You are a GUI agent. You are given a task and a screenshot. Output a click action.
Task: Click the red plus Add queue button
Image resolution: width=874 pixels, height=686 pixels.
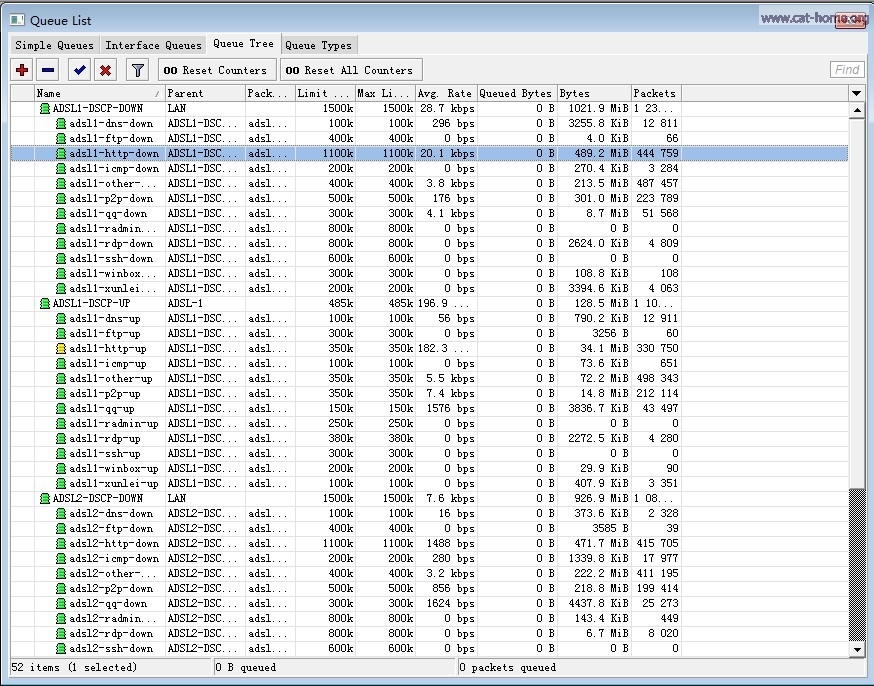point(22,70)
